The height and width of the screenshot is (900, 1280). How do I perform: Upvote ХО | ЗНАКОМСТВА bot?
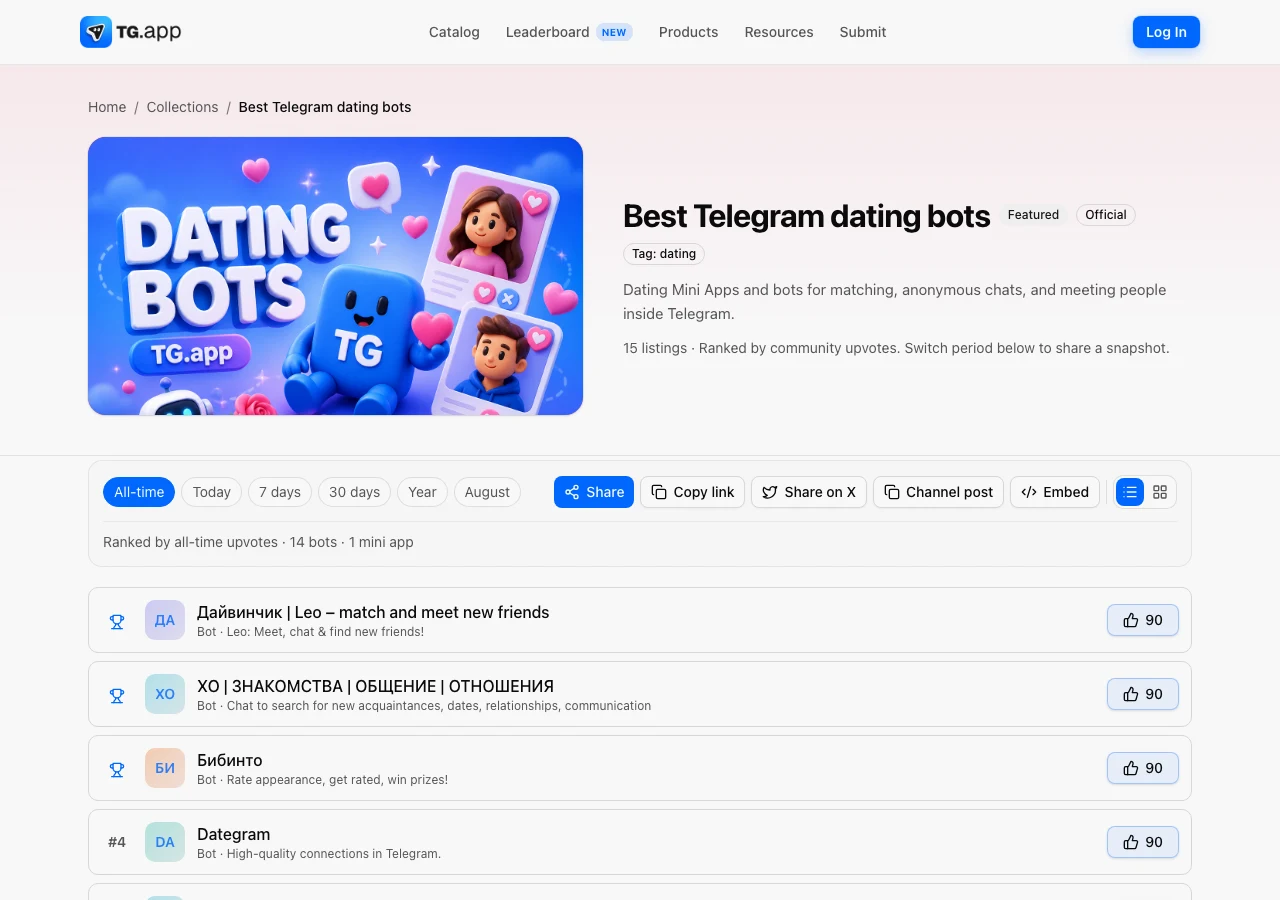tap(1143, 694)
